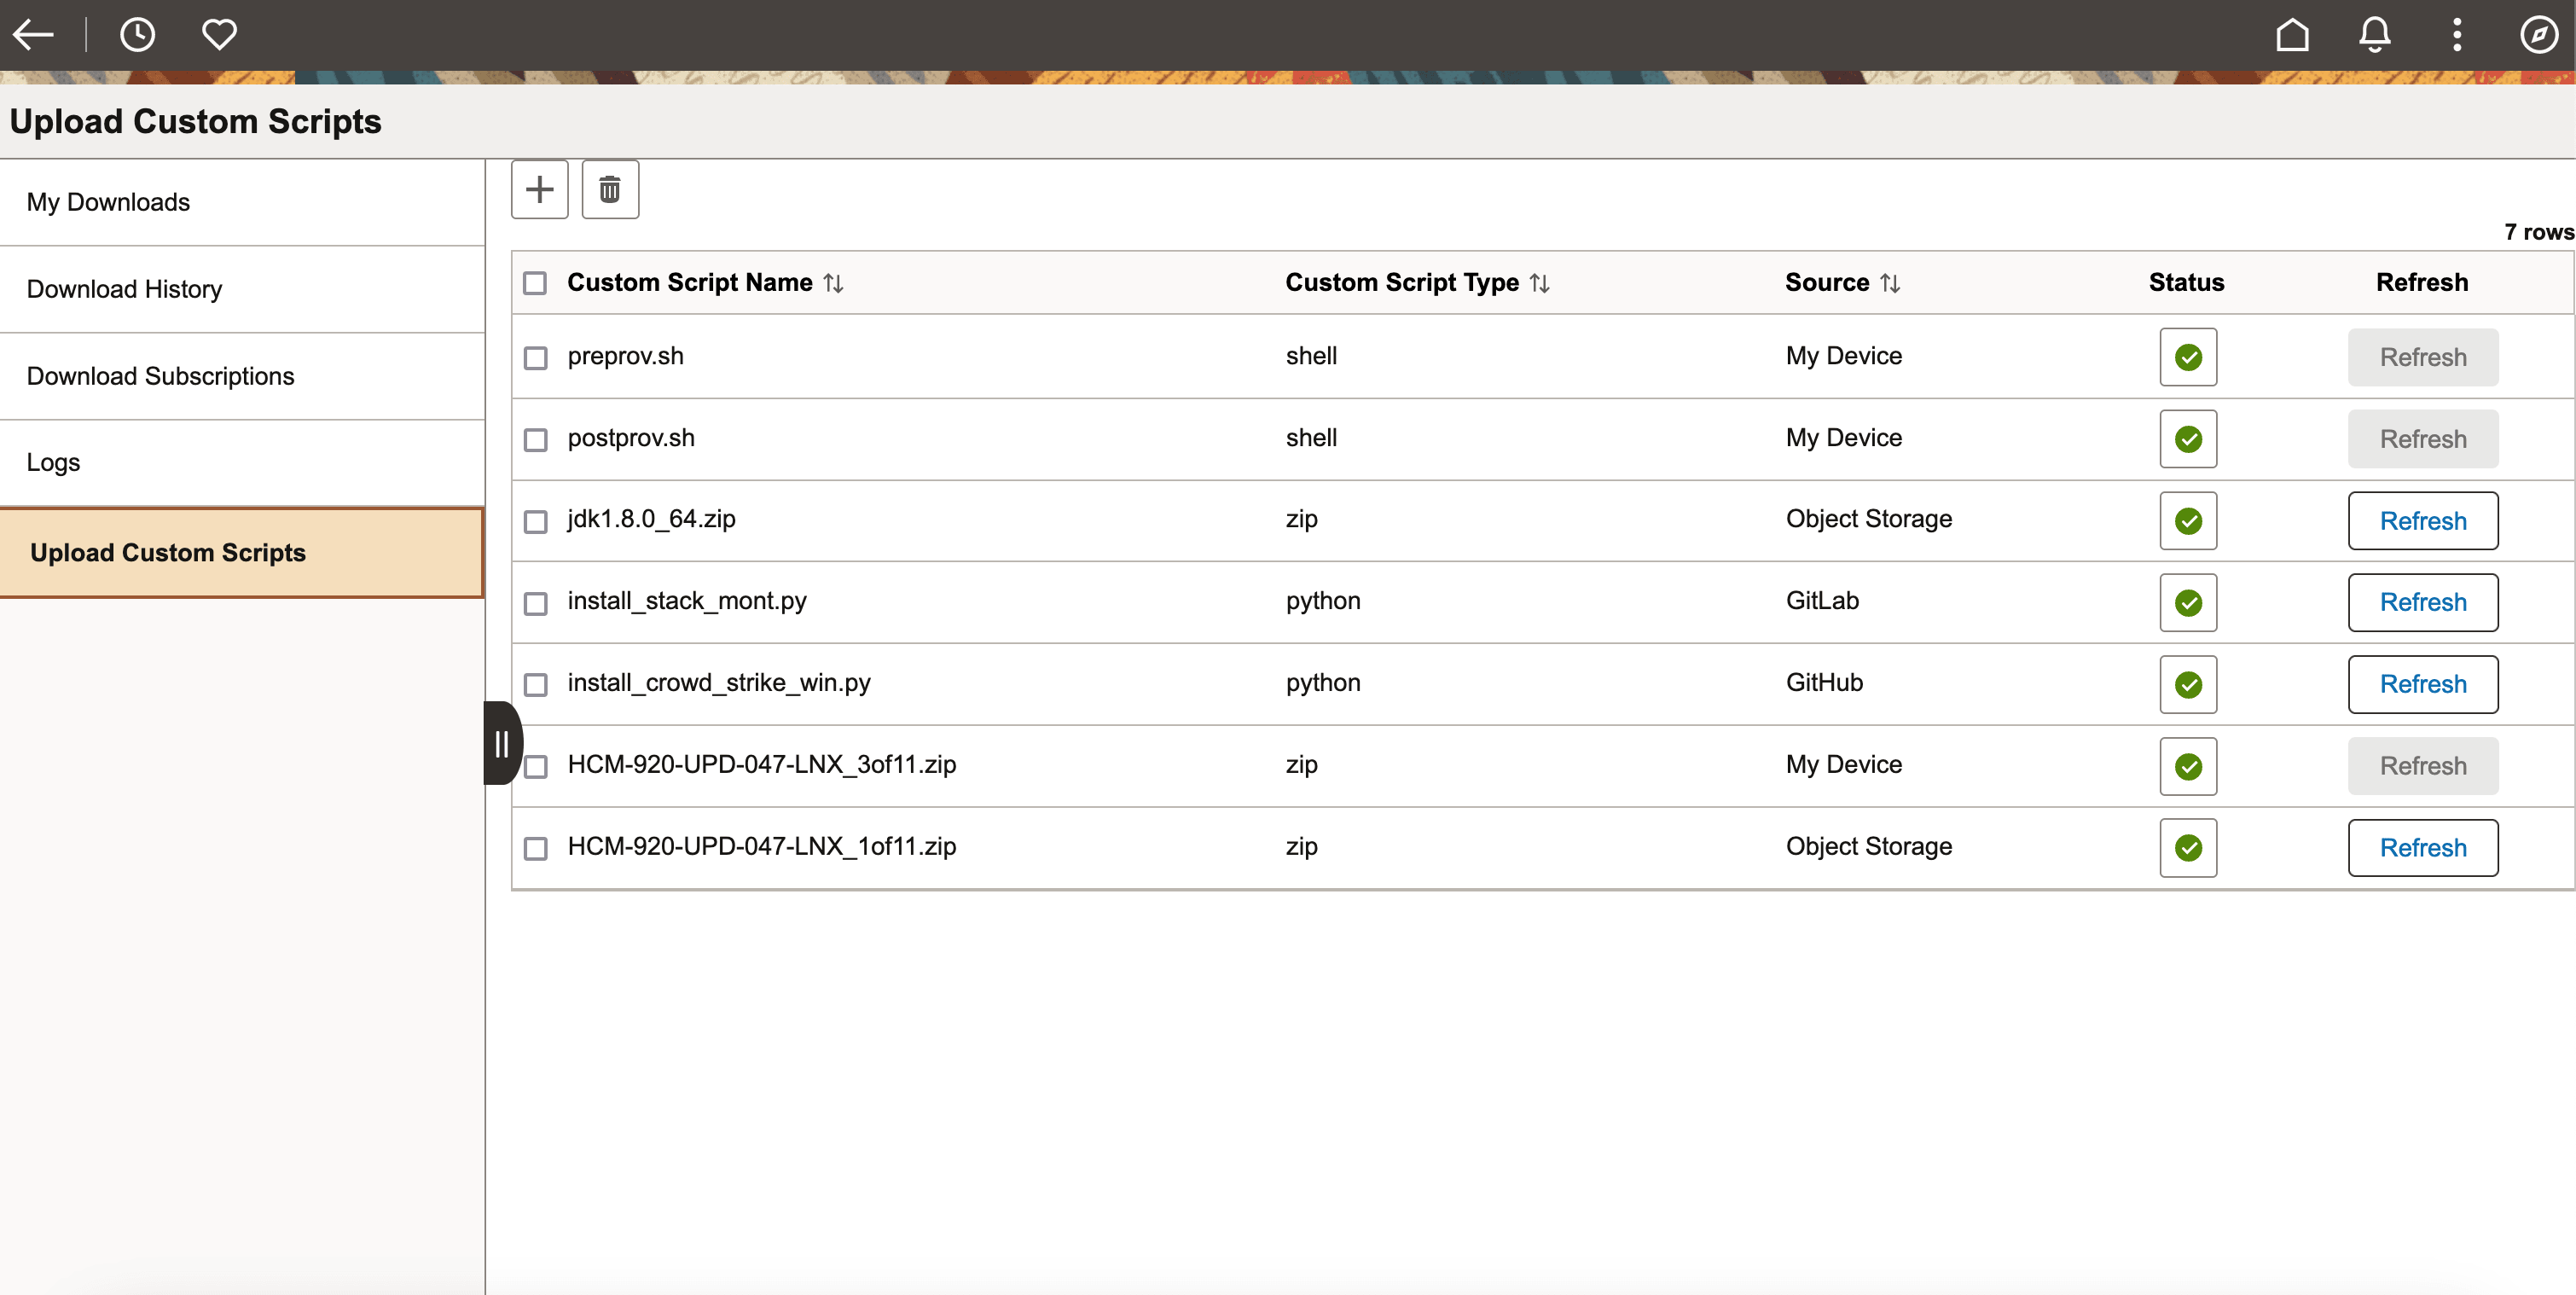
Task: Refresh the install_stack_mont.py script
Action: (x=2422, y=602)
